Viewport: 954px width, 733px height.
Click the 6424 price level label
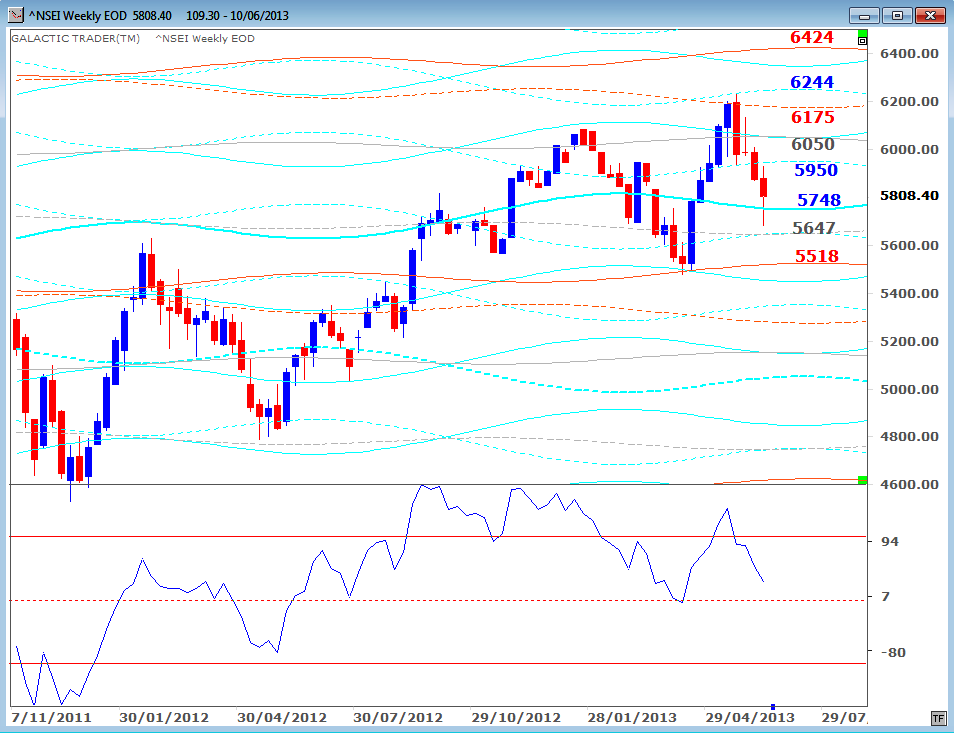point(812,37)
